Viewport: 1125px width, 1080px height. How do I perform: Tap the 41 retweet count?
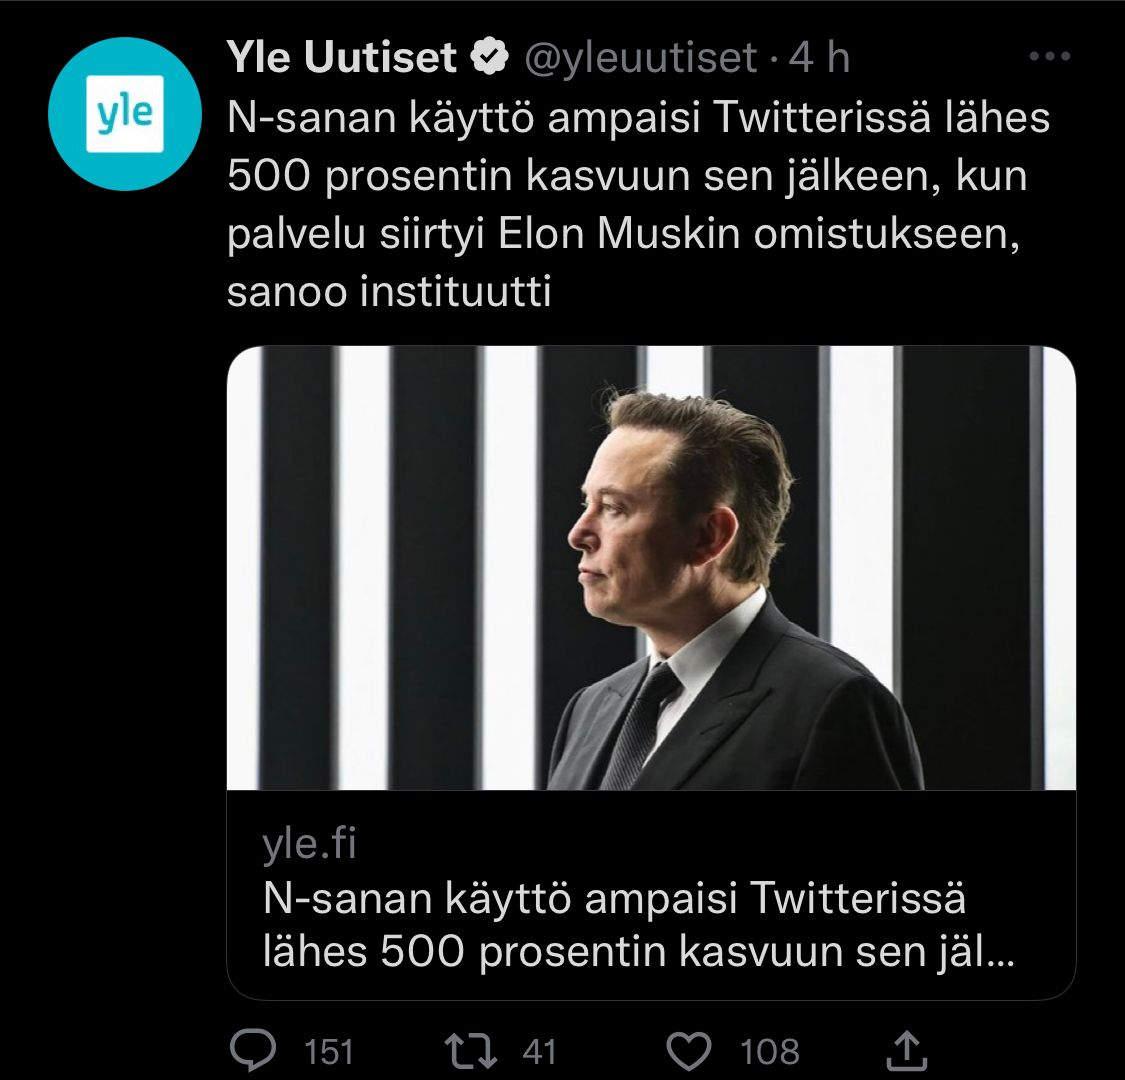(539, 1051)
